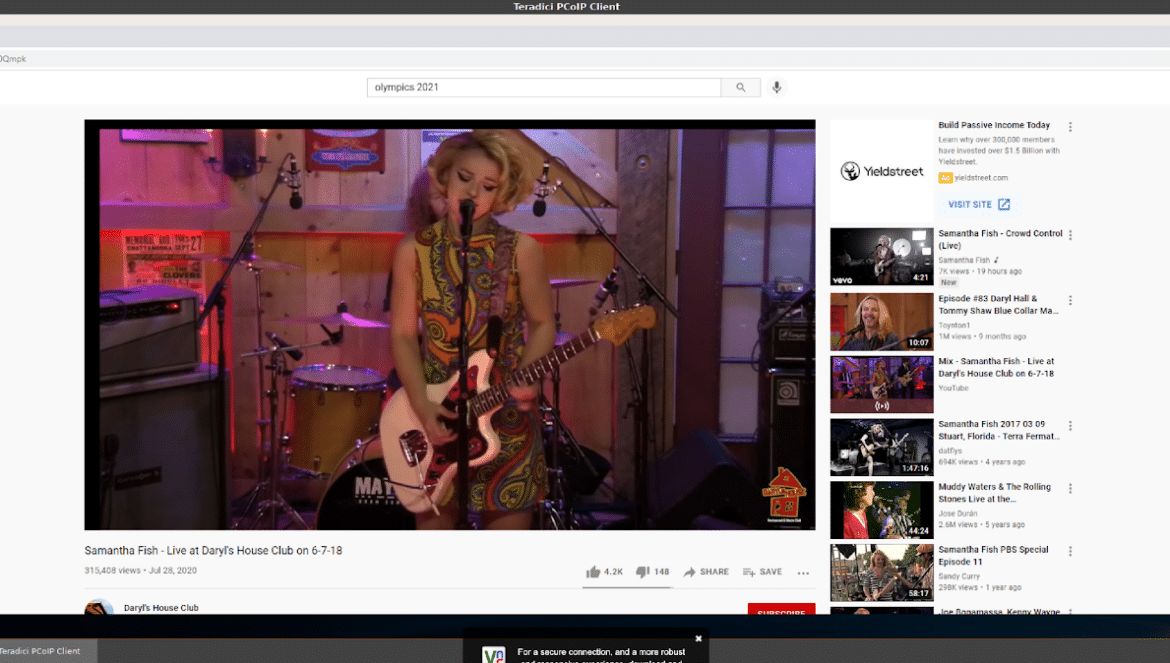Play Samantha Fish PBS Special thumbnail
Screen dimensions: 1170x663
881,572
